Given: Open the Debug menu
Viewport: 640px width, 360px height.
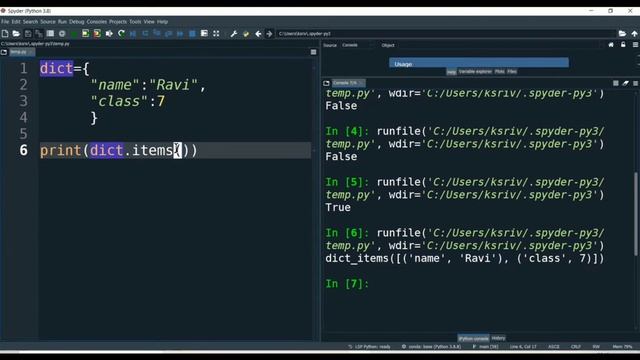Looking at the screenshot, I should pyautogui.click(x=76, y=22).
